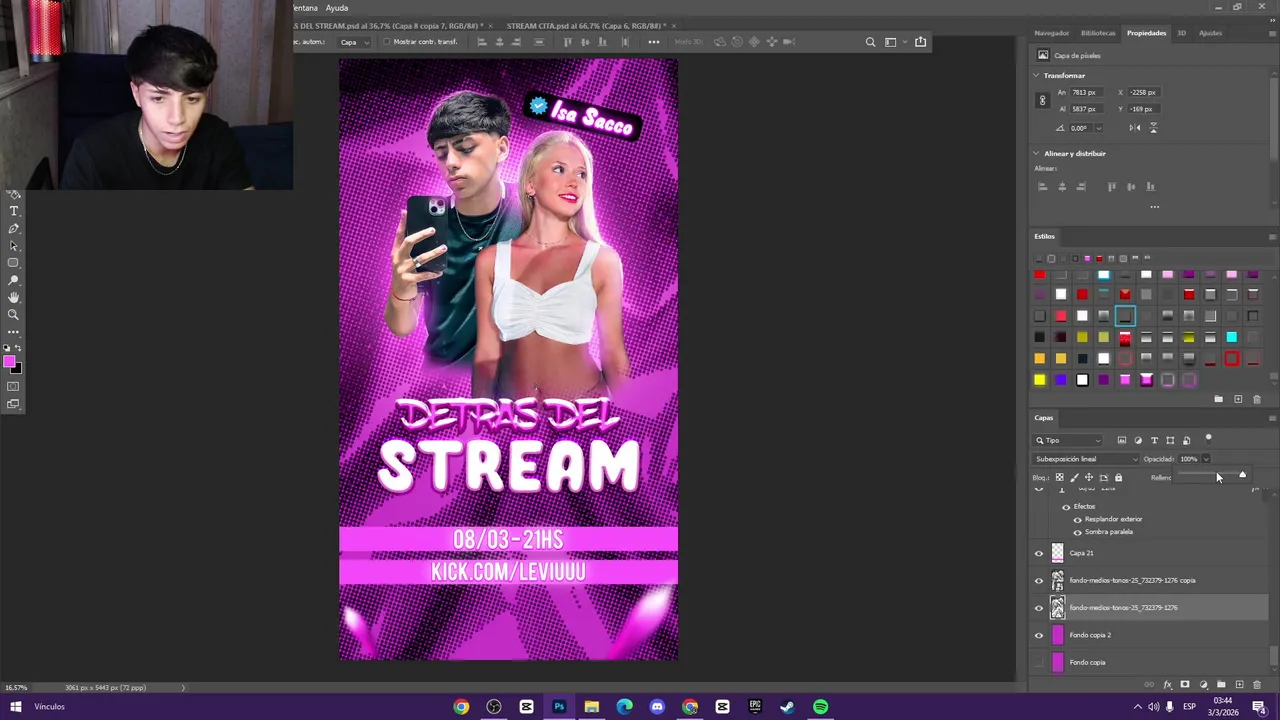
Task: Select the Hand tool
Action: (x=13, y=297)
